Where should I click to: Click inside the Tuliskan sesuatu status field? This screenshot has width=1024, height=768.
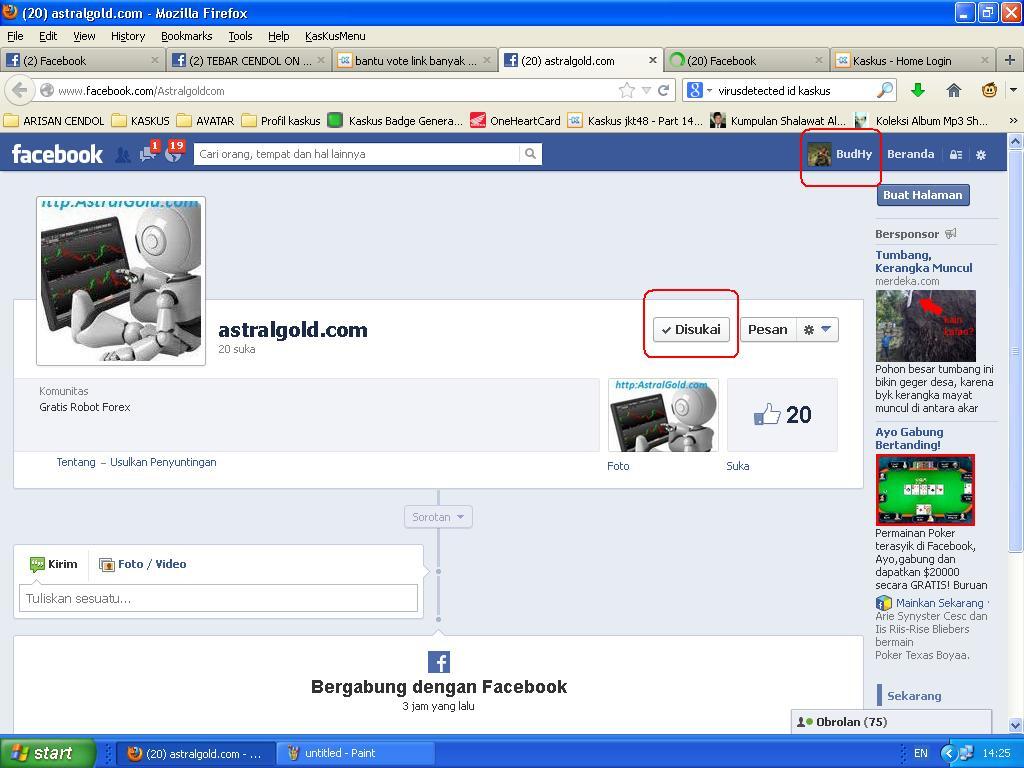click(x=218, y=598)
